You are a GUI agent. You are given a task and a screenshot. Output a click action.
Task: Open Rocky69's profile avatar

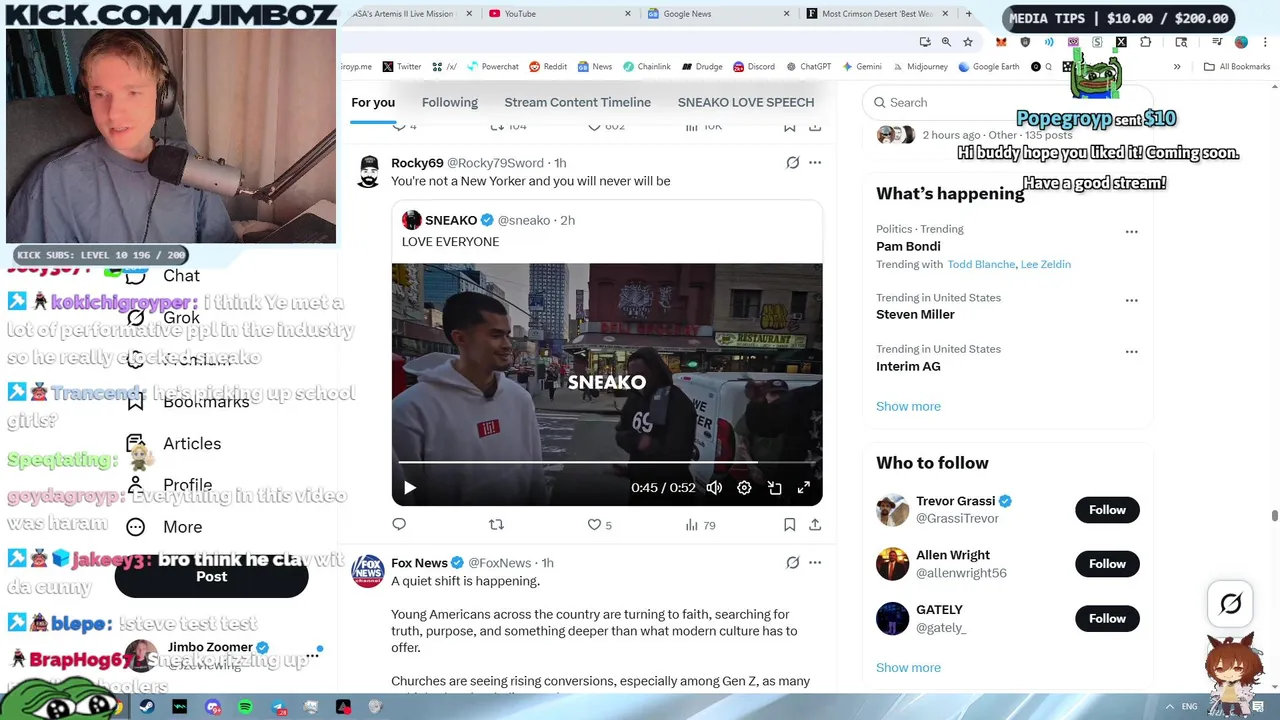coord(369,172)
